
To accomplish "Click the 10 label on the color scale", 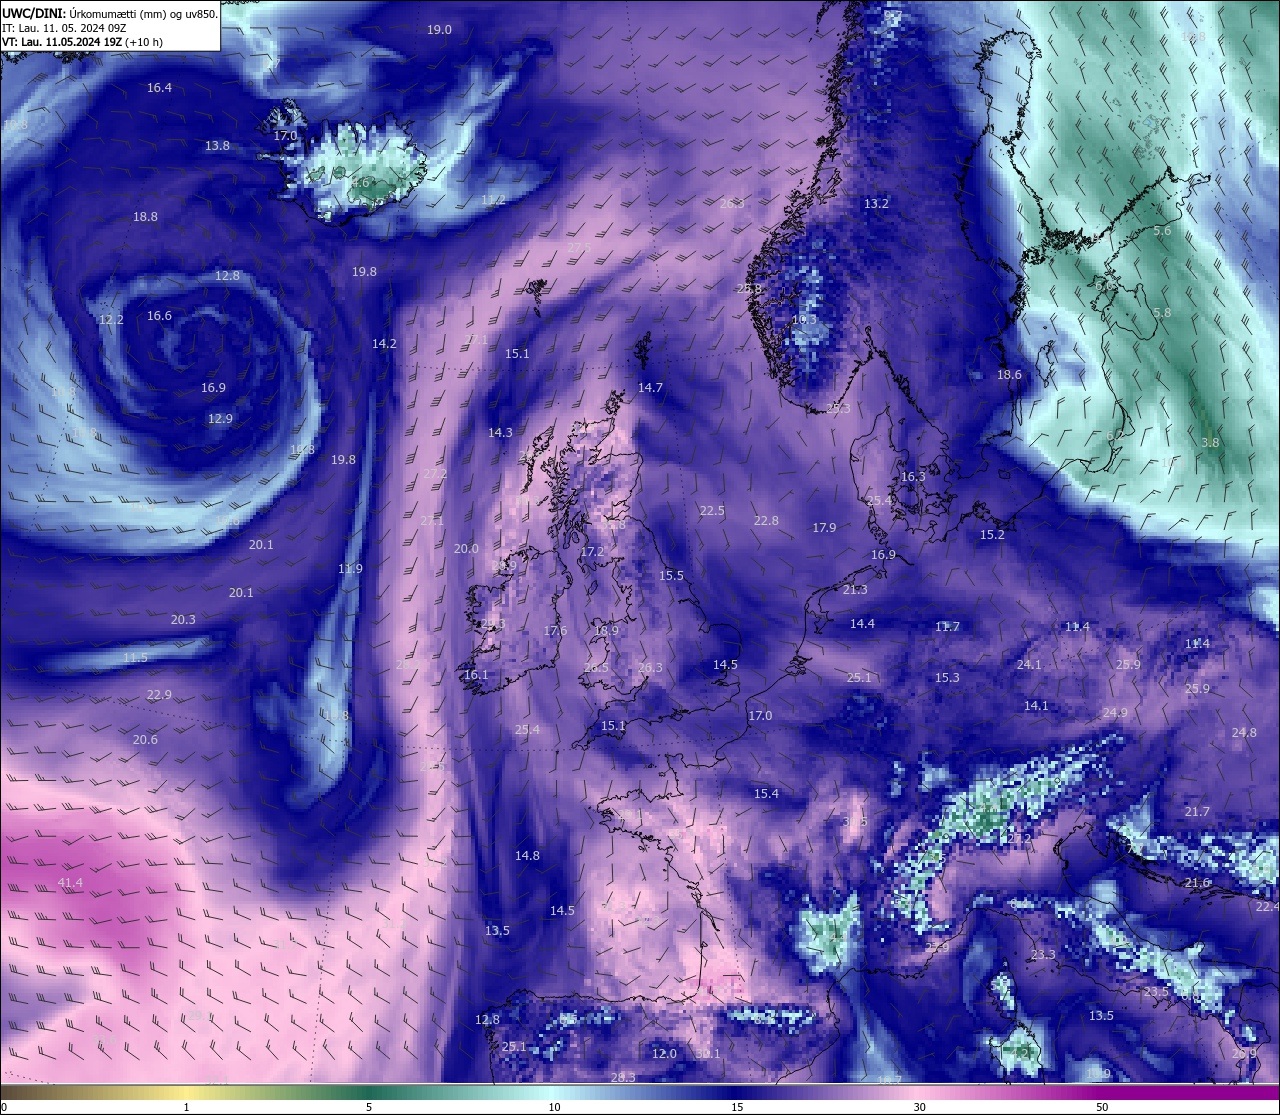I will (x=554, y=1107).
